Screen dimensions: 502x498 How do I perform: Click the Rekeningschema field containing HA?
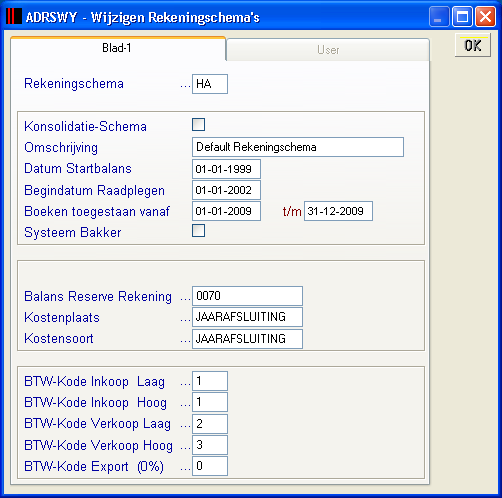[x=210, y=84]
